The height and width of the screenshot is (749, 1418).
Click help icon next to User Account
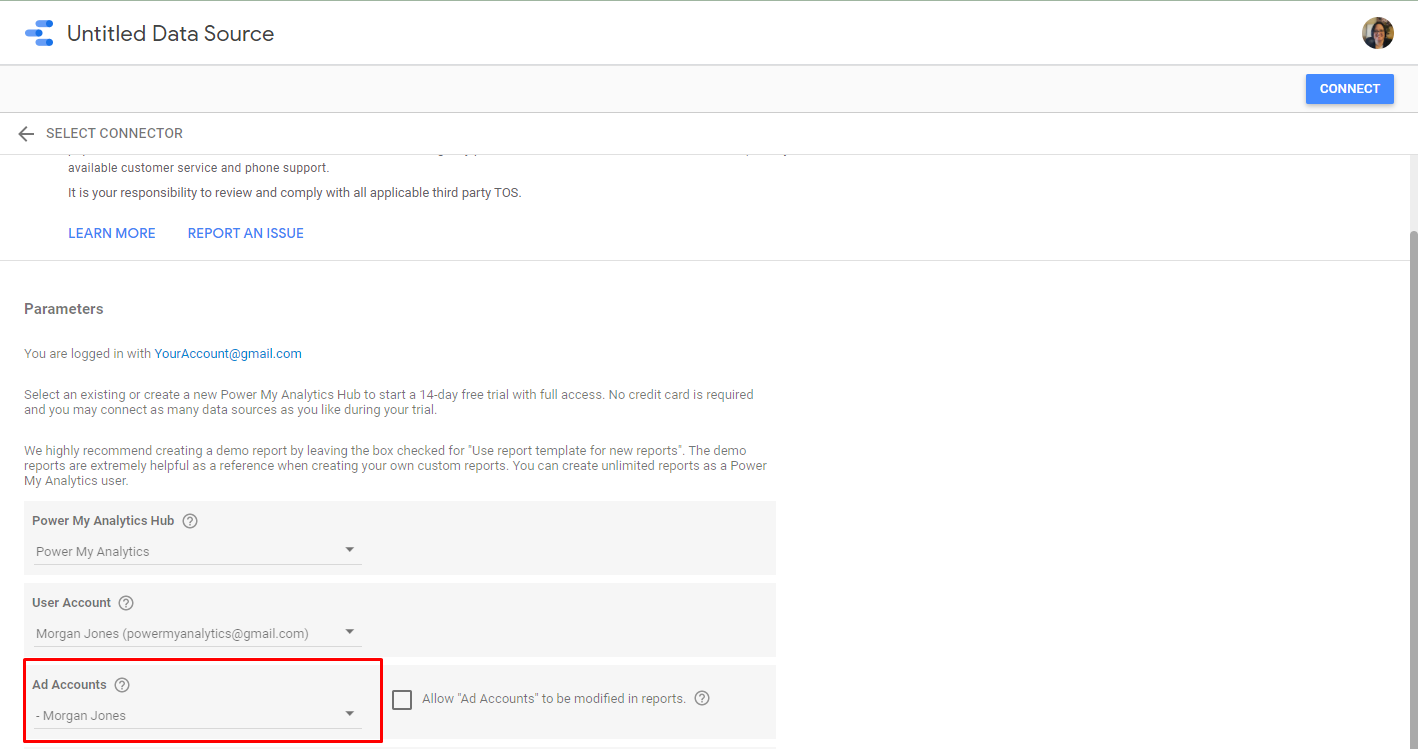click(126, 603)
